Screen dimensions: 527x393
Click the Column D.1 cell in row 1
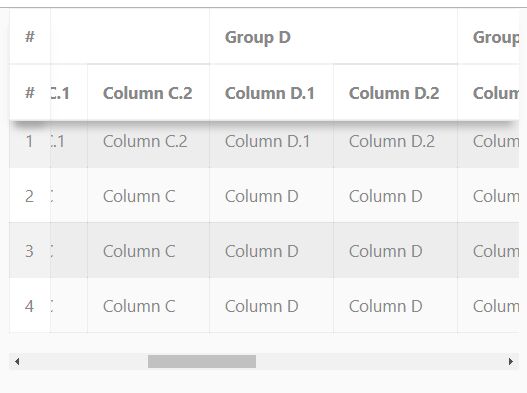(x=272, y=141)
